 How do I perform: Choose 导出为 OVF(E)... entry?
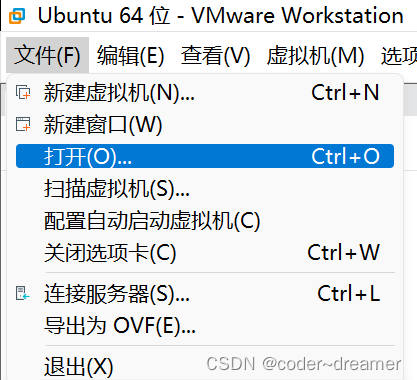pos(205,325)
